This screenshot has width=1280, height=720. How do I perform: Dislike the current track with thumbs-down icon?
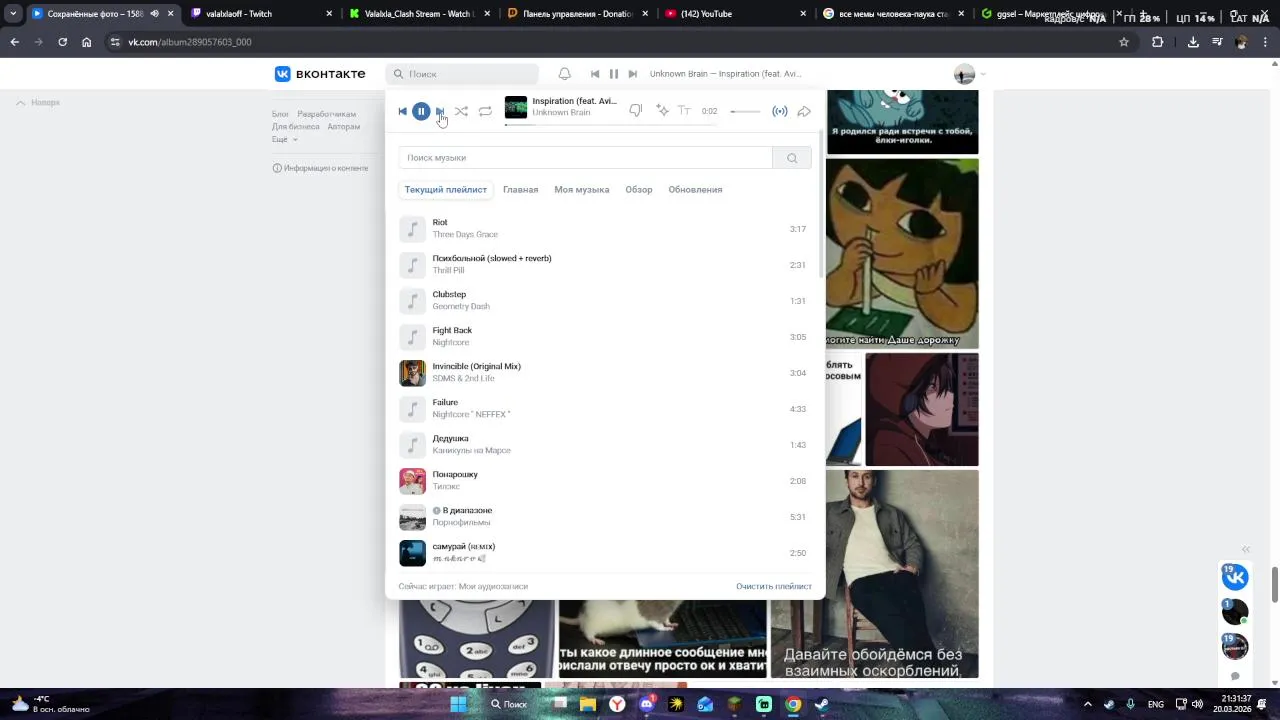pyautogui.click(x=635, y=111)
